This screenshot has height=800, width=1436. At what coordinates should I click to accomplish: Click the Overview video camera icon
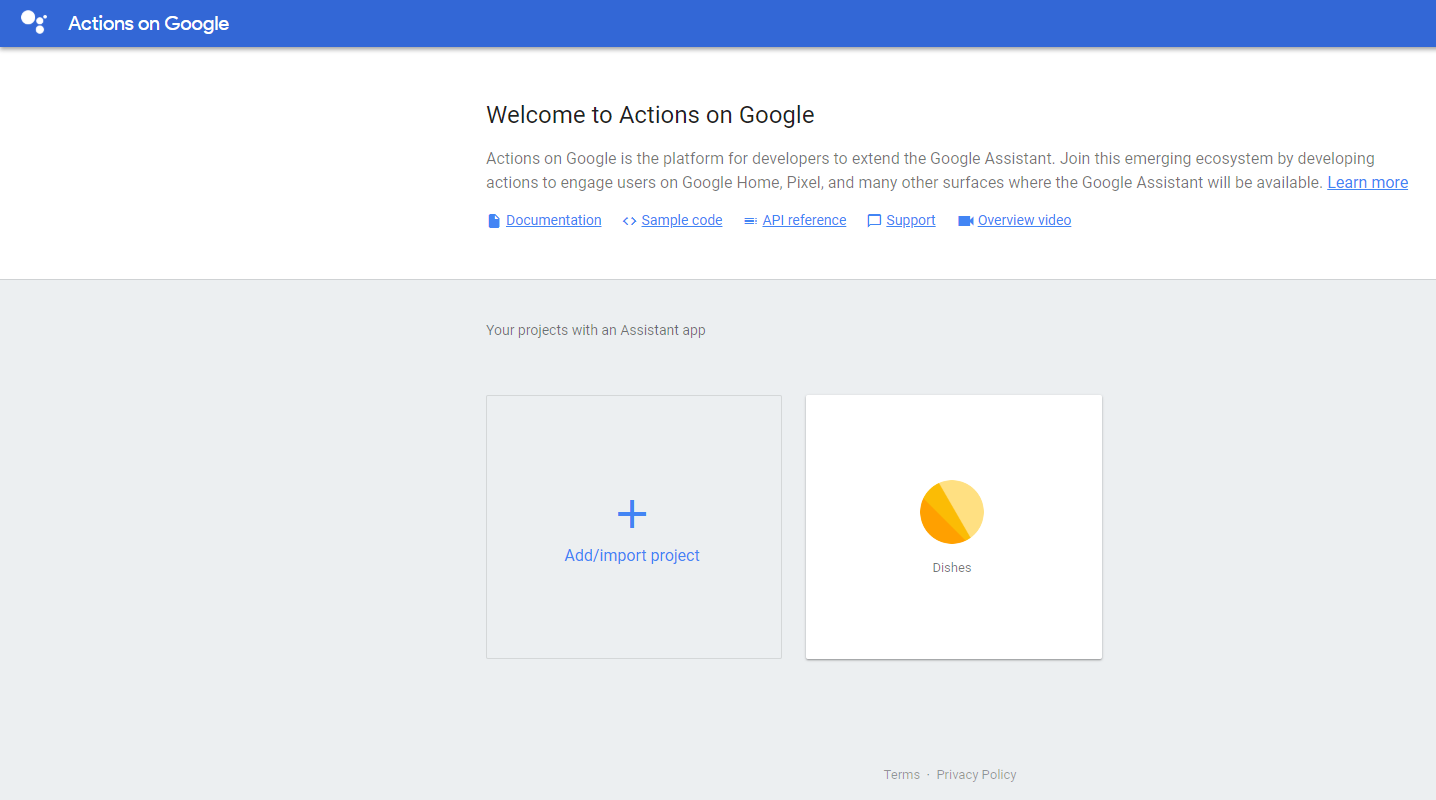click(x=965, y=221)
